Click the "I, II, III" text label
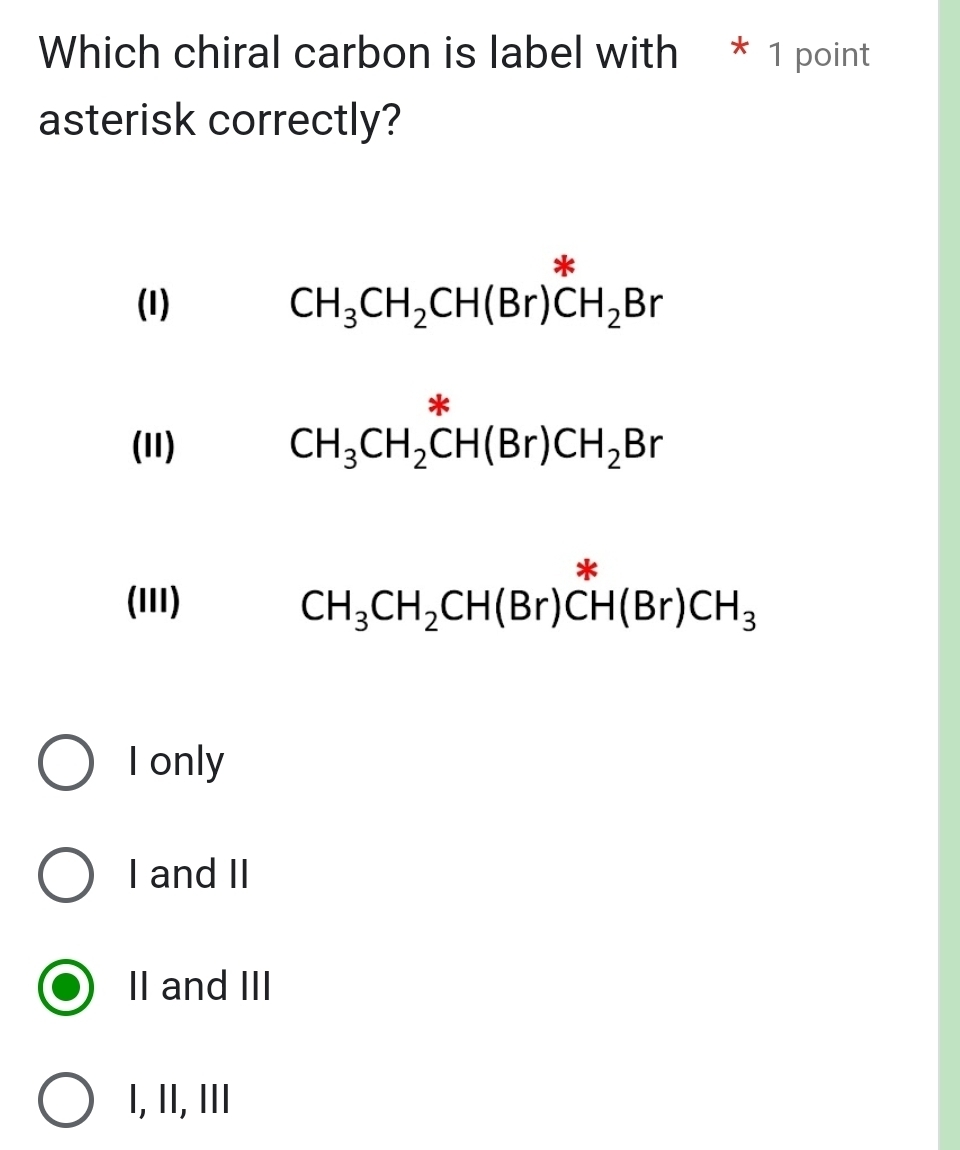 pyautogui.click(x=178, y=1100)
